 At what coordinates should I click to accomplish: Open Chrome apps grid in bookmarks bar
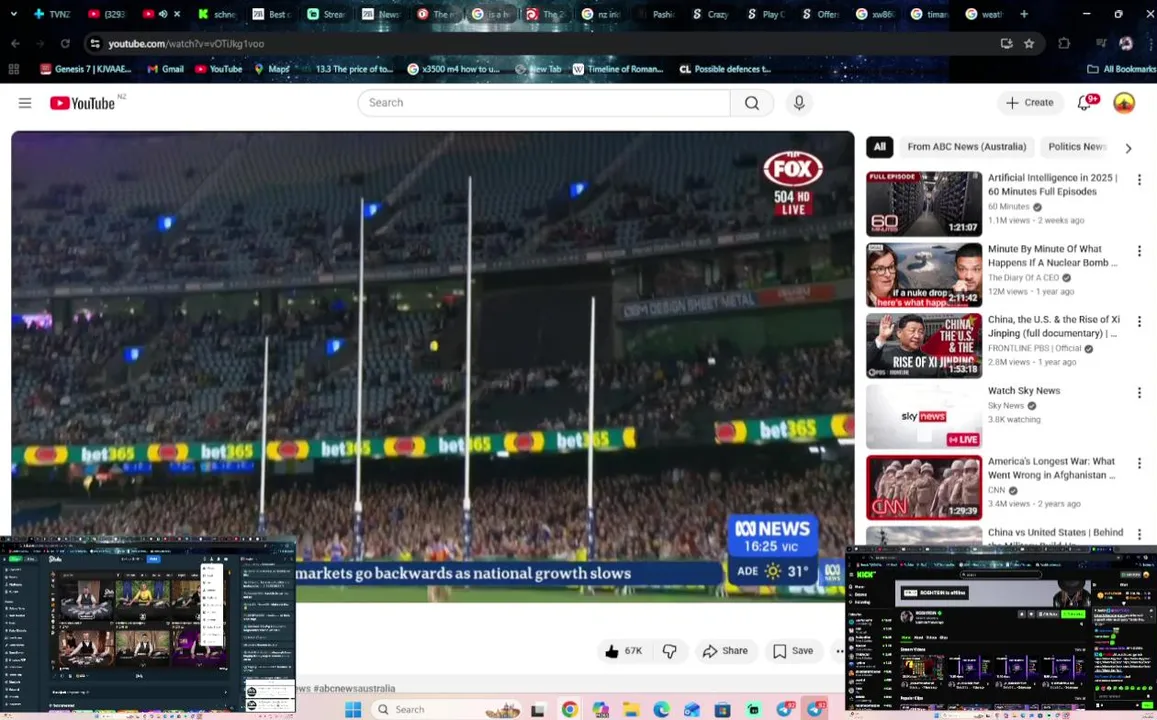pos(13,69)
